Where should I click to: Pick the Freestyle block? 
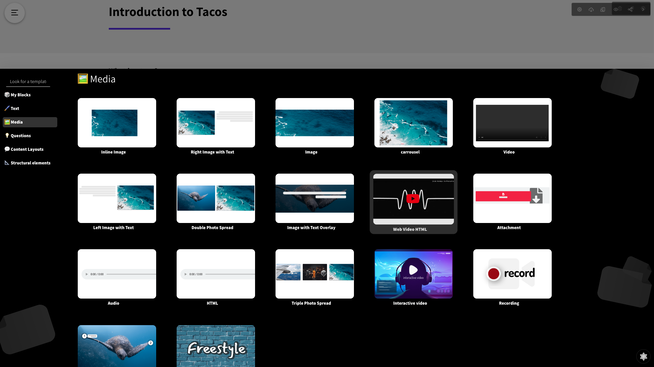point(216,346)
